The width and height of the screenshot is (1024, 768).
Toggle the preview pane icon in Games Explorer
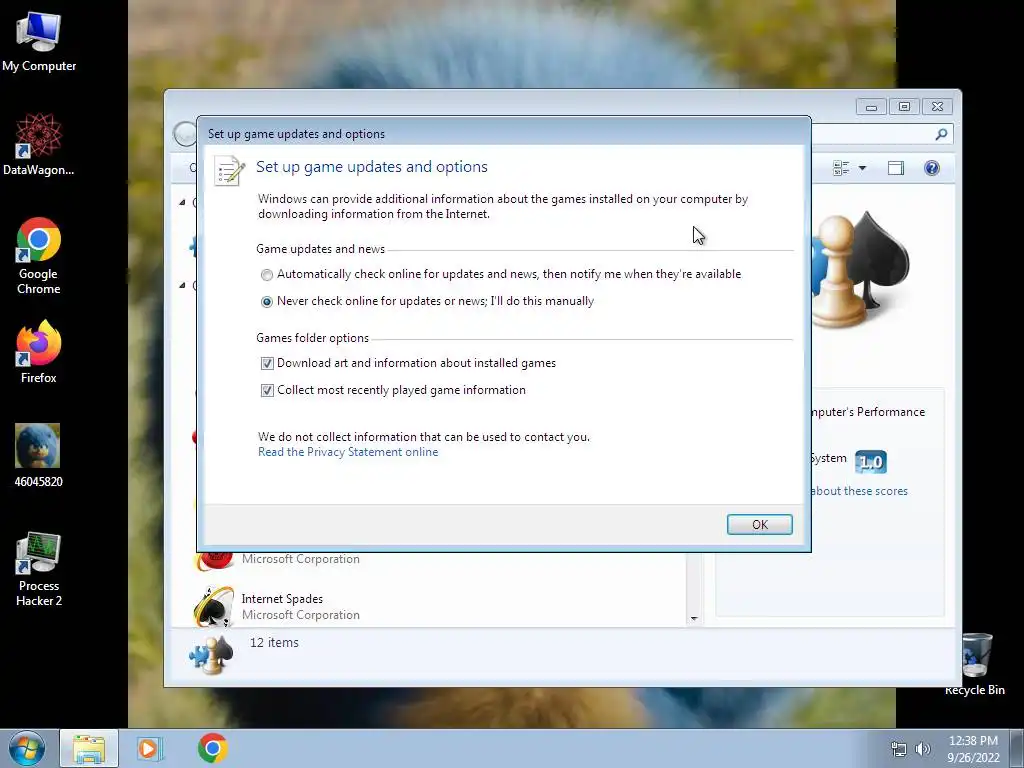pyautogui.click(x=896, y=168)
